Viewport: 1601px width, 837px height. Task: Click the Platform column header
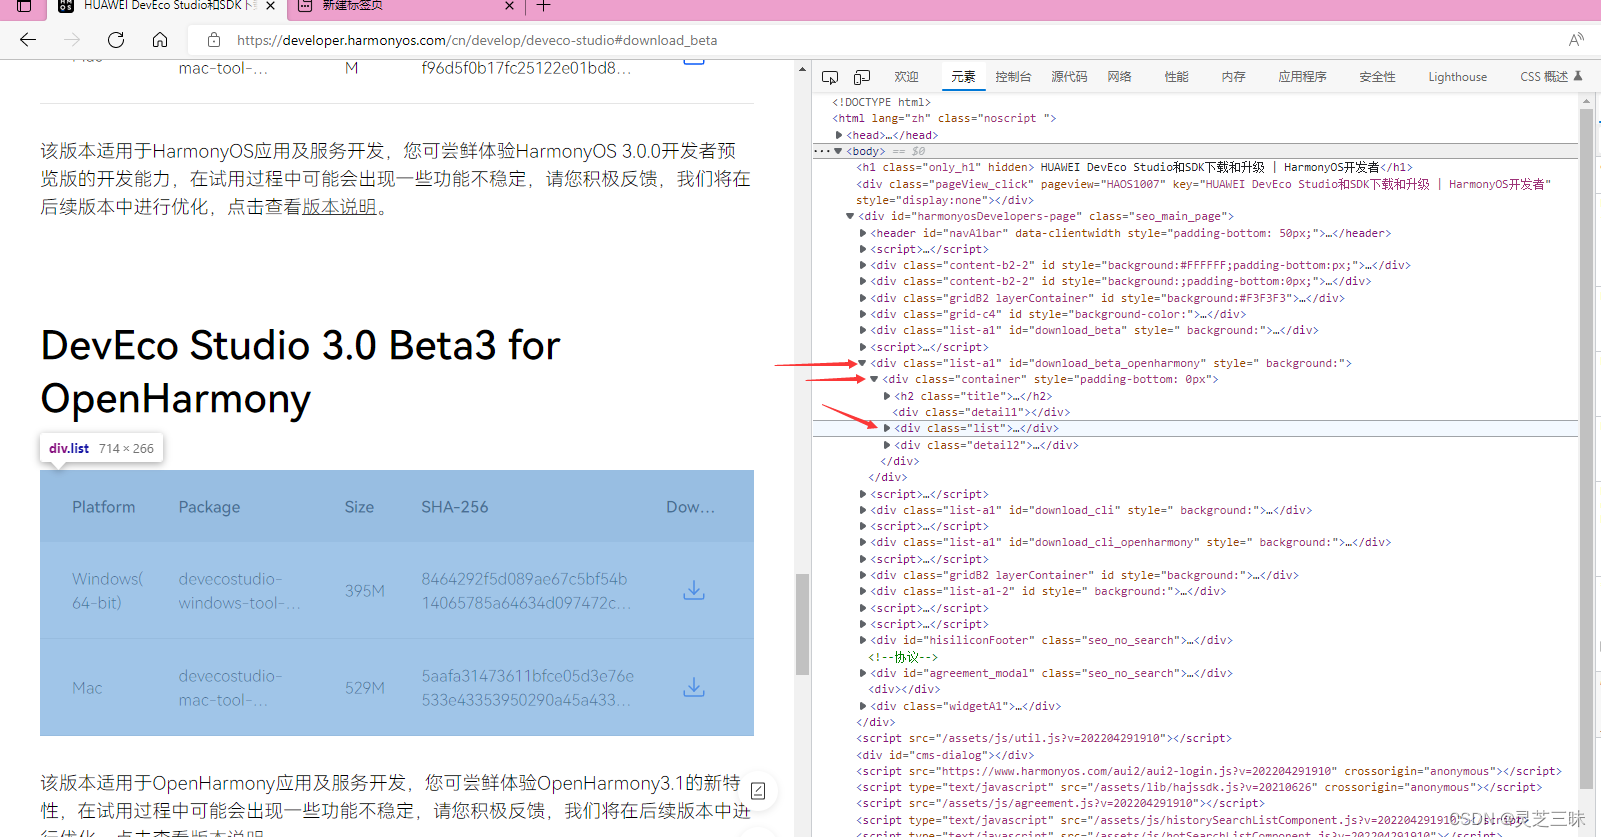(x=104, y=507)
